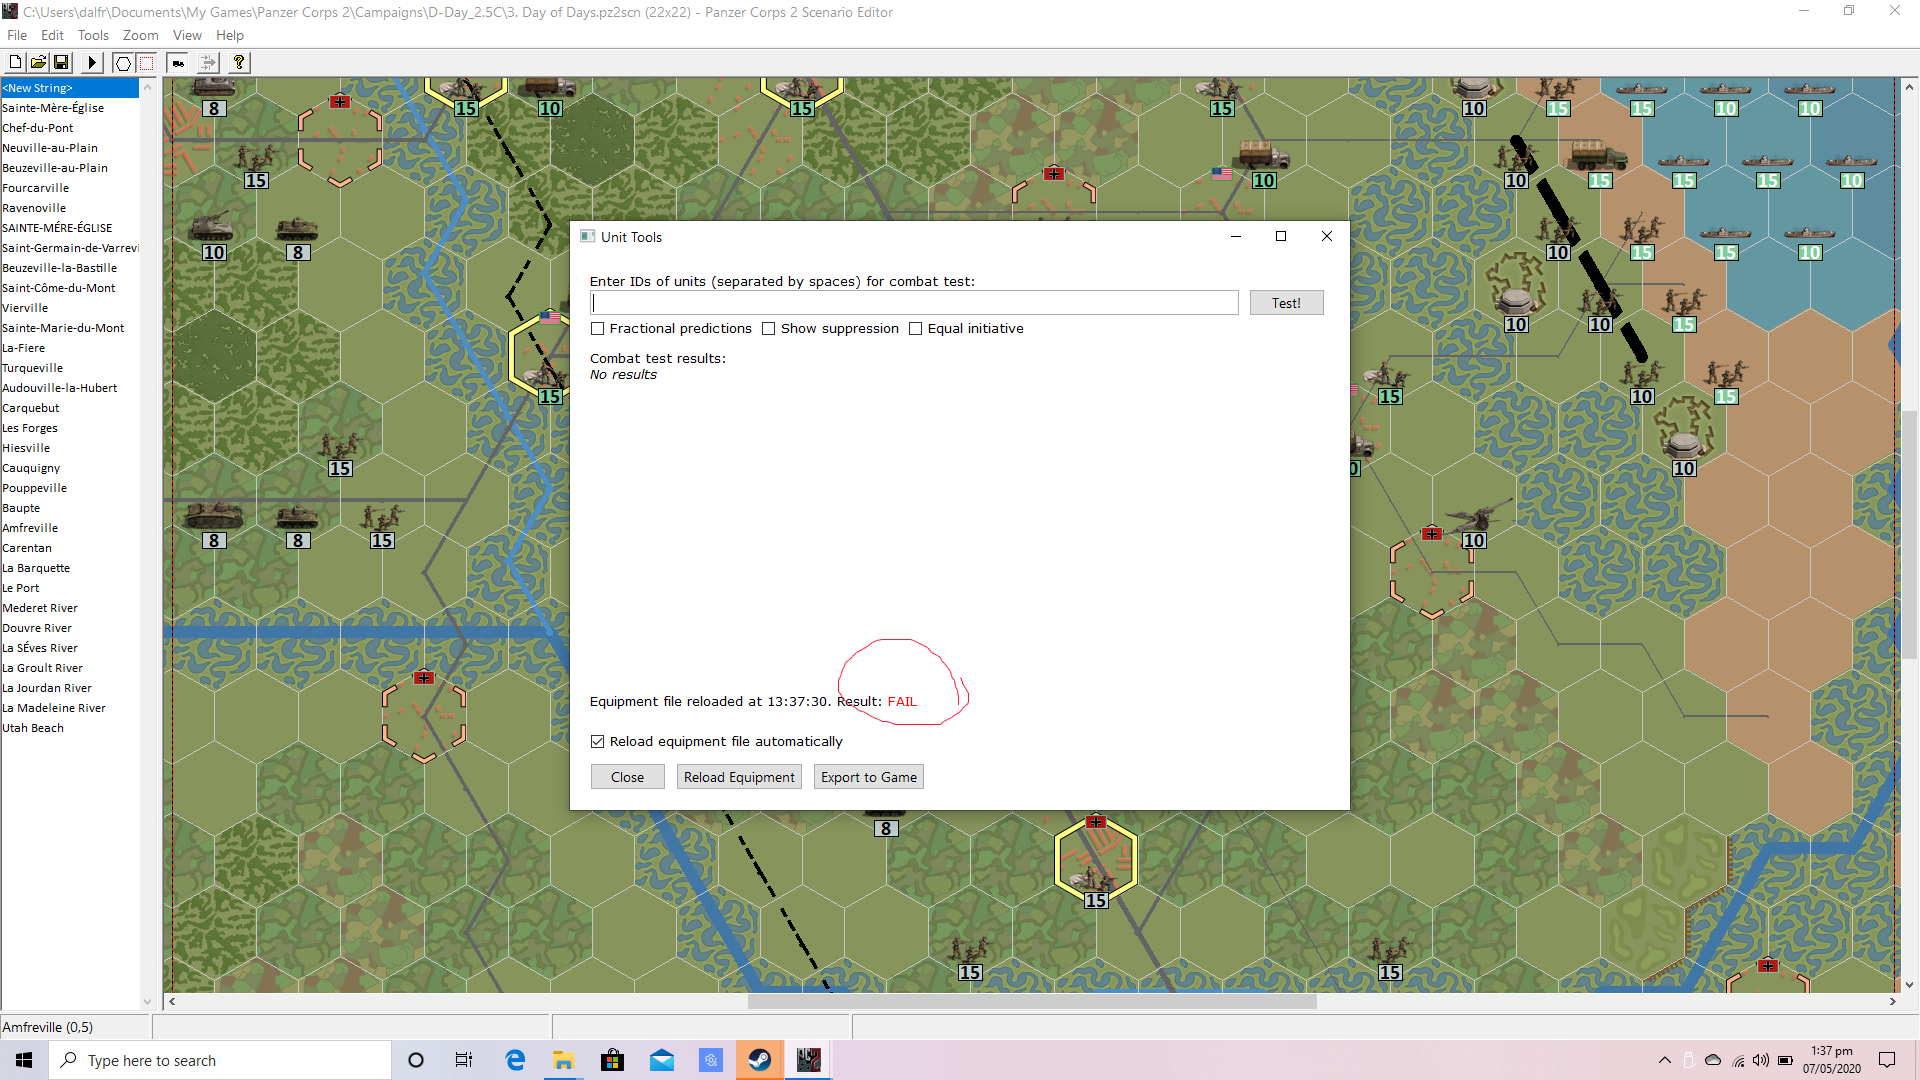
Task: Check the Show suppression option
Action: pos(769,329)
